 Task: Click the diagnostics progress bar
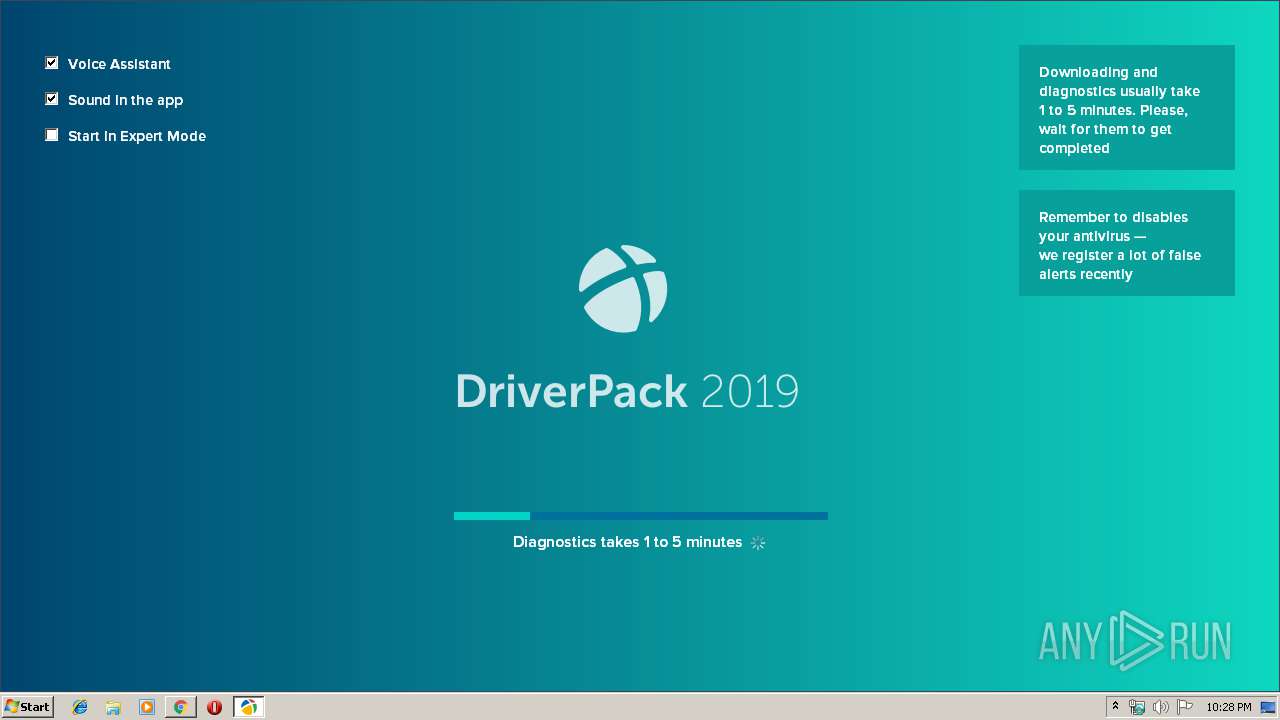coord(640,516)
